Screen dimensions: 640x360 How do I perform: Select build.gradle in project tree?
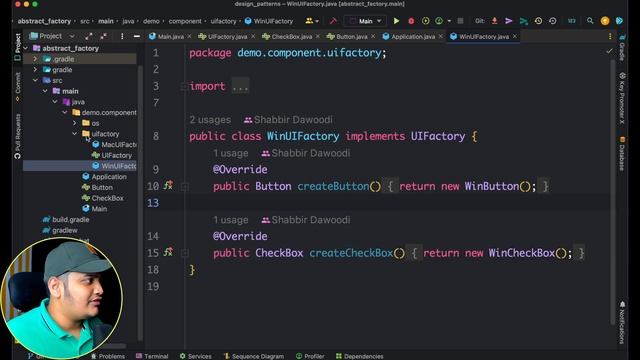coord(66,219)
